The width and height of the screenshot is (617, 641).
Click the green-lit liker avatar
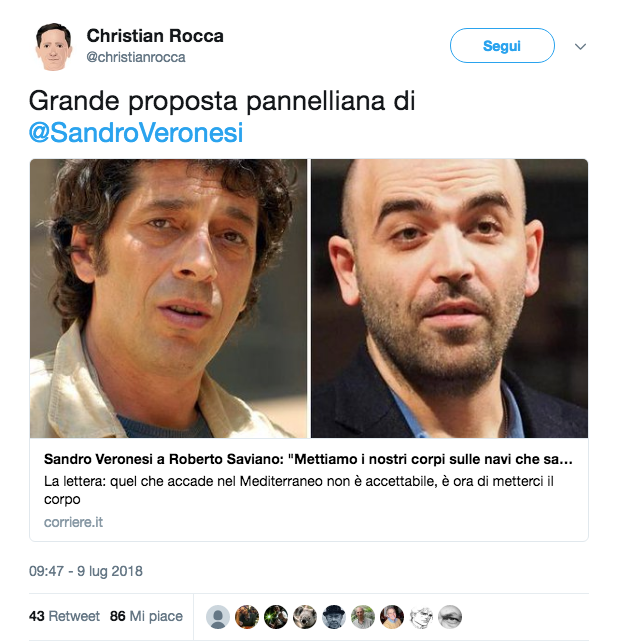(276, 617)
